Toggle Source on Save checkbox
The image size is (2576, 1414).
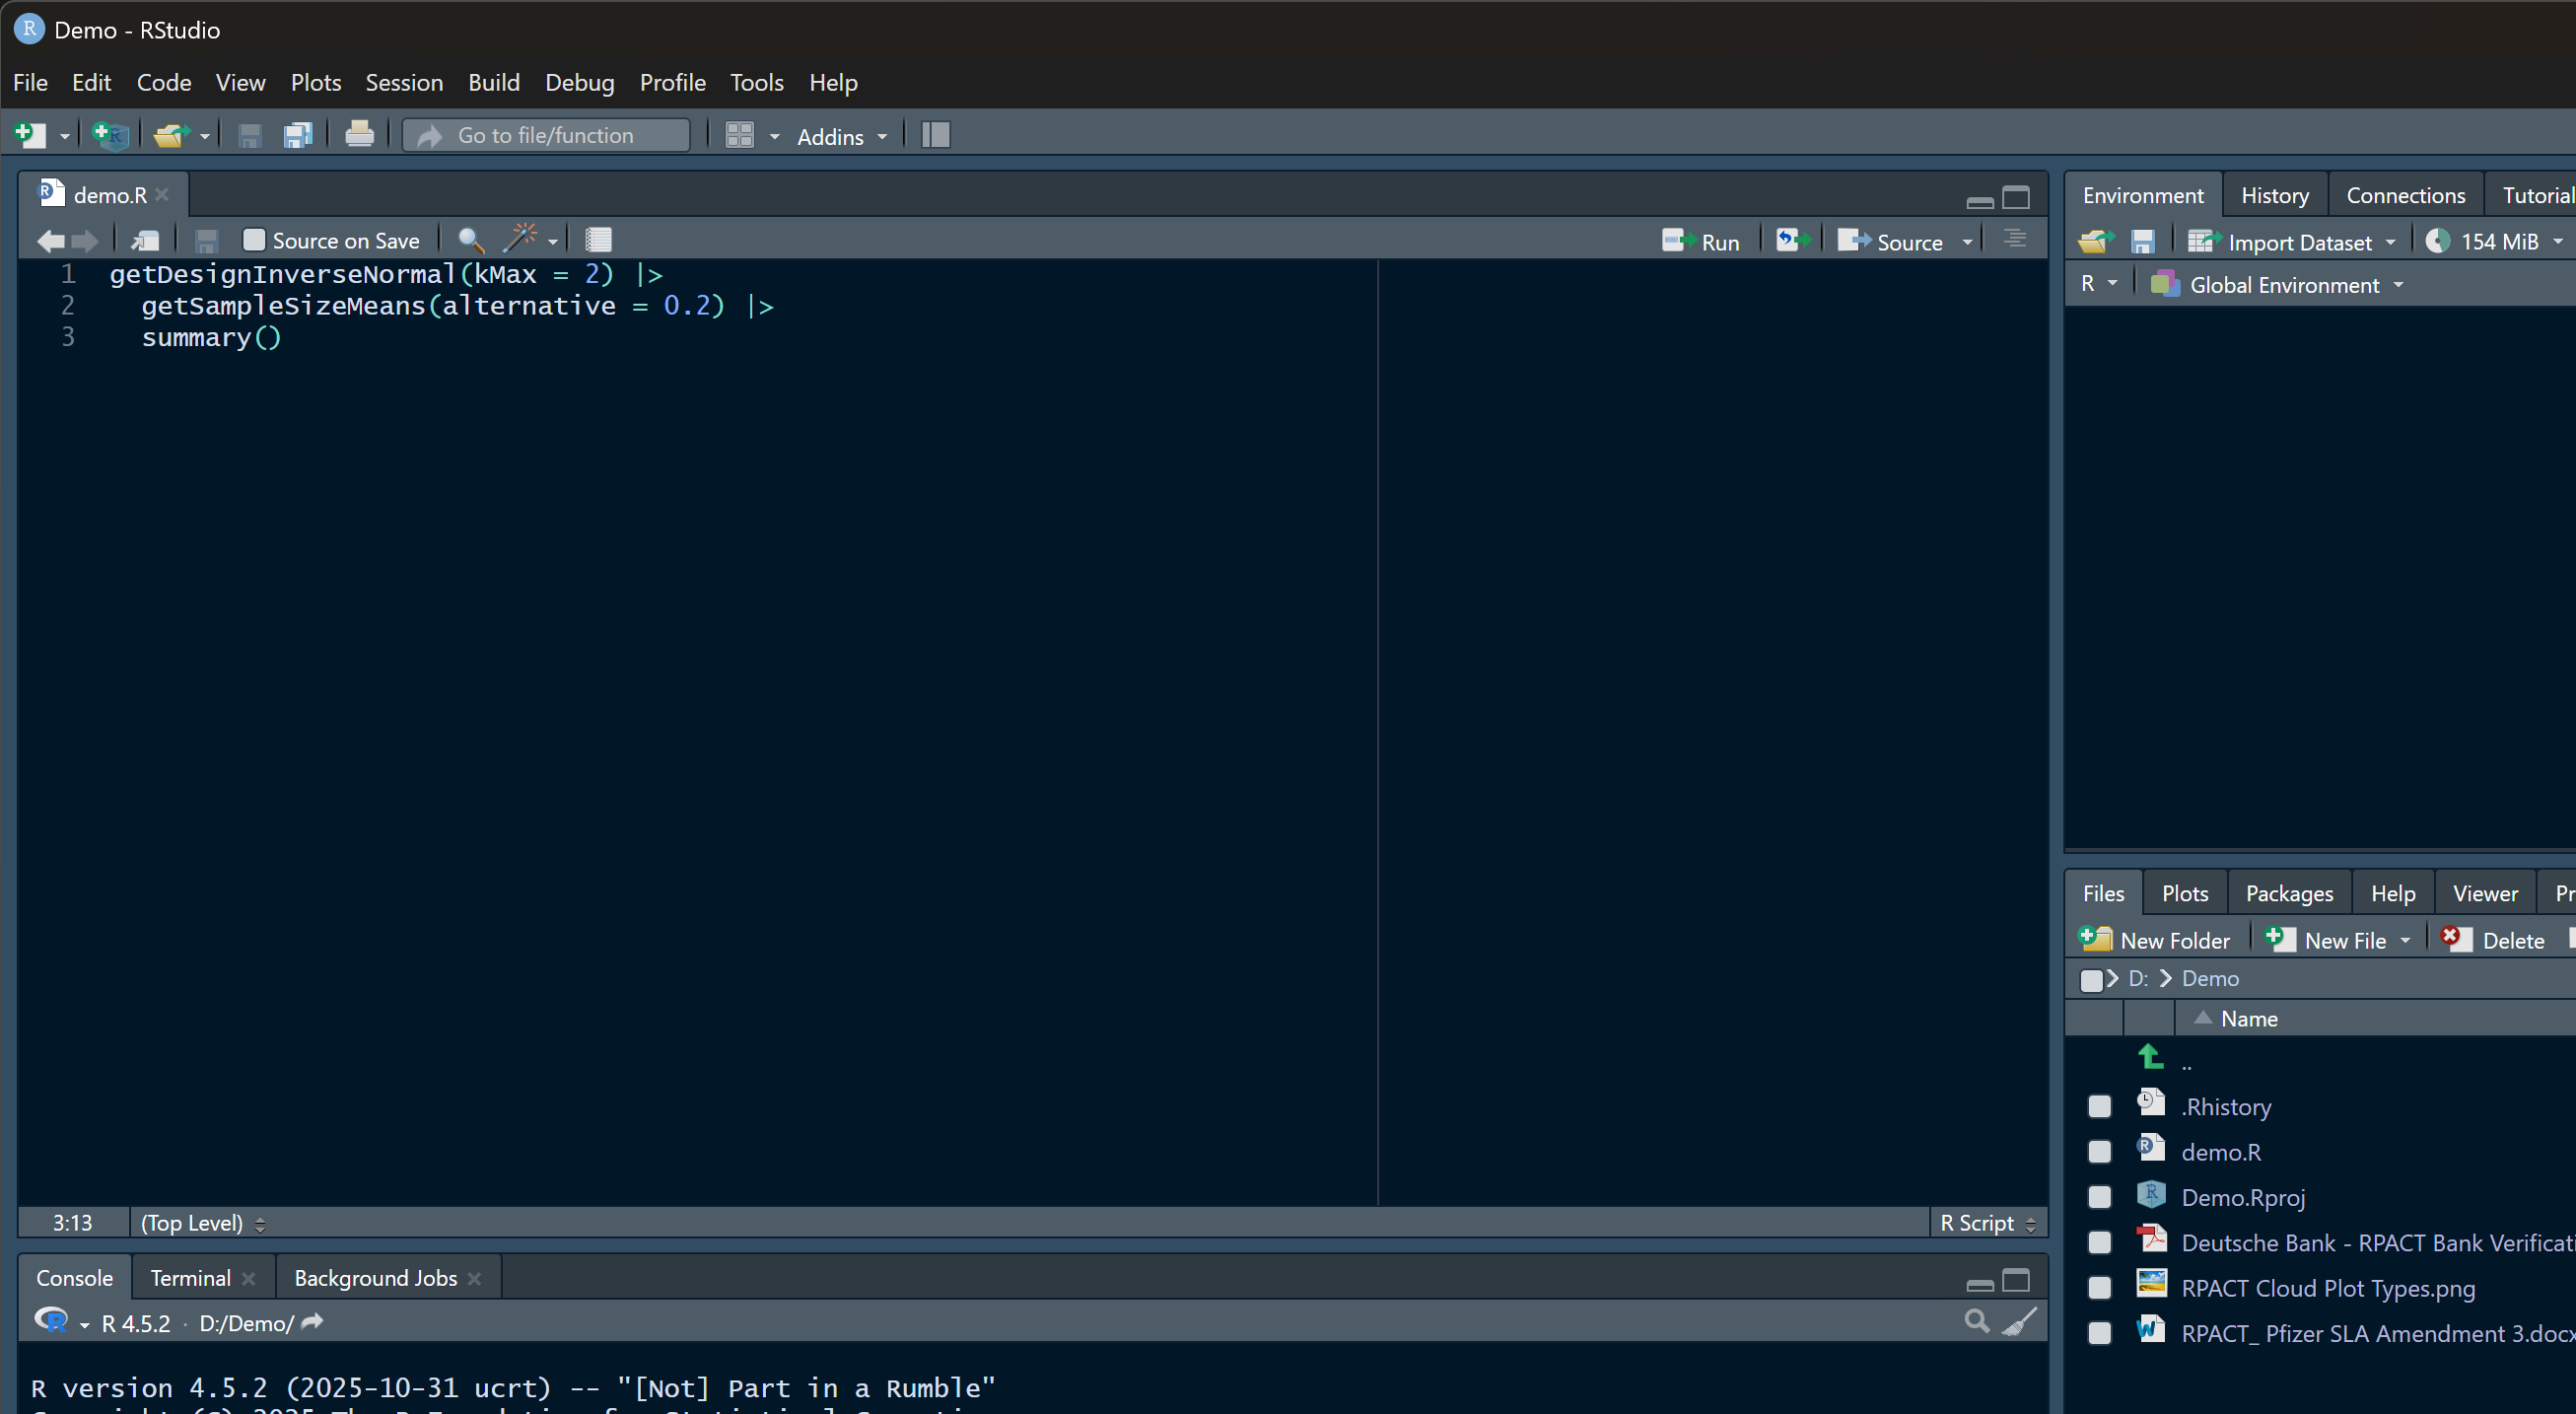coord(254,240)
